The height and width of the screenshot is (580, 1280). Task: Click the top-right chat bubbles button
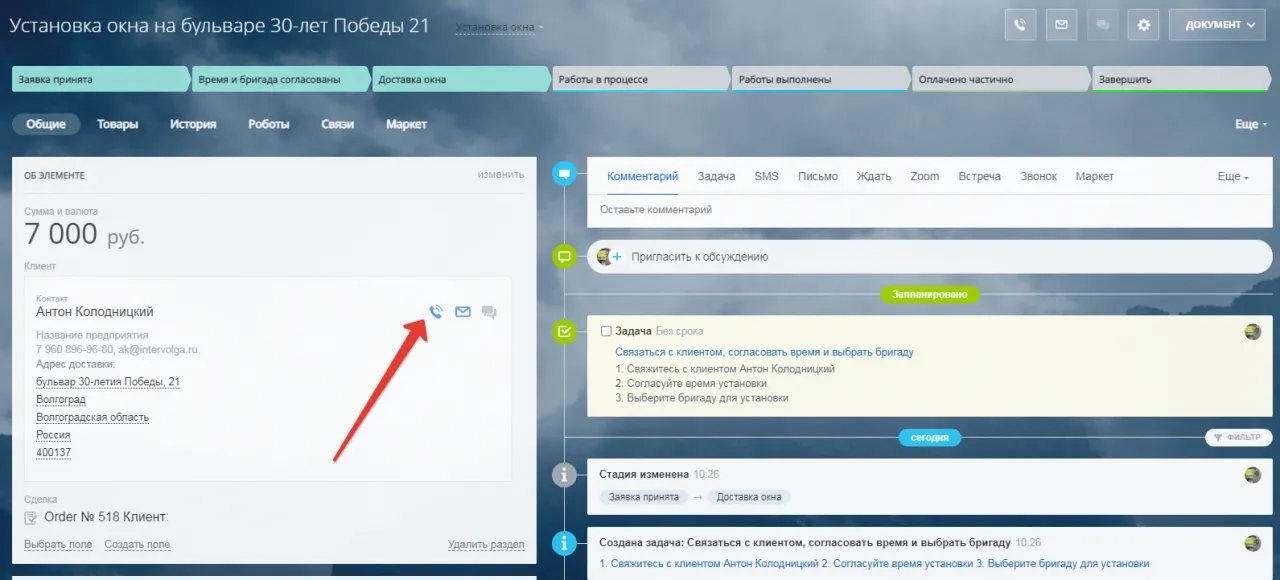coord(1102,25)
